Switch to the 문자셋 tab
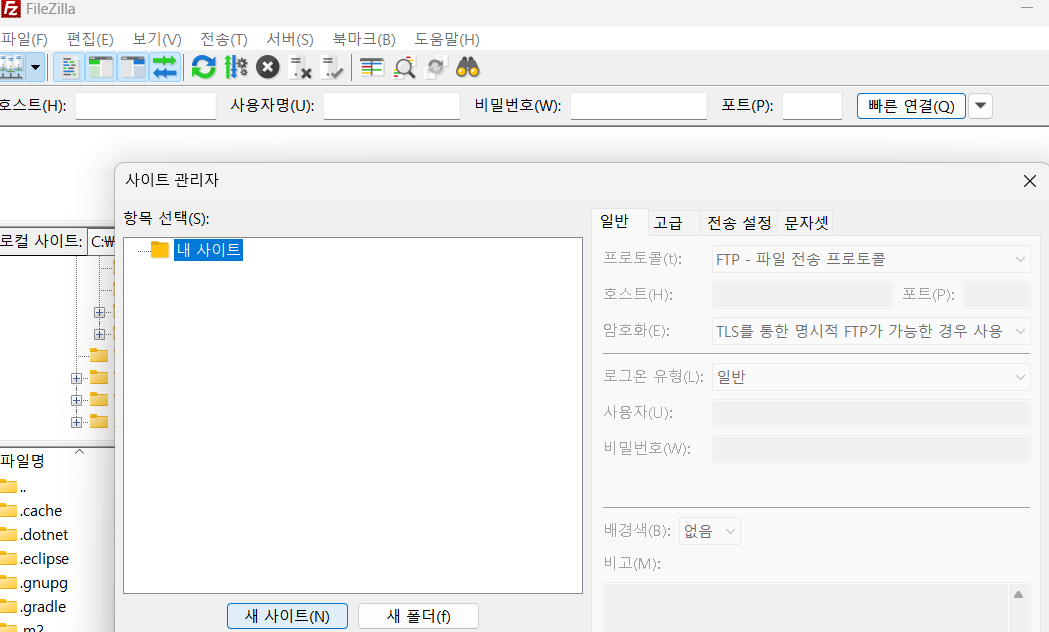This screenshot has height=632, width=1049. click(805, 223)
